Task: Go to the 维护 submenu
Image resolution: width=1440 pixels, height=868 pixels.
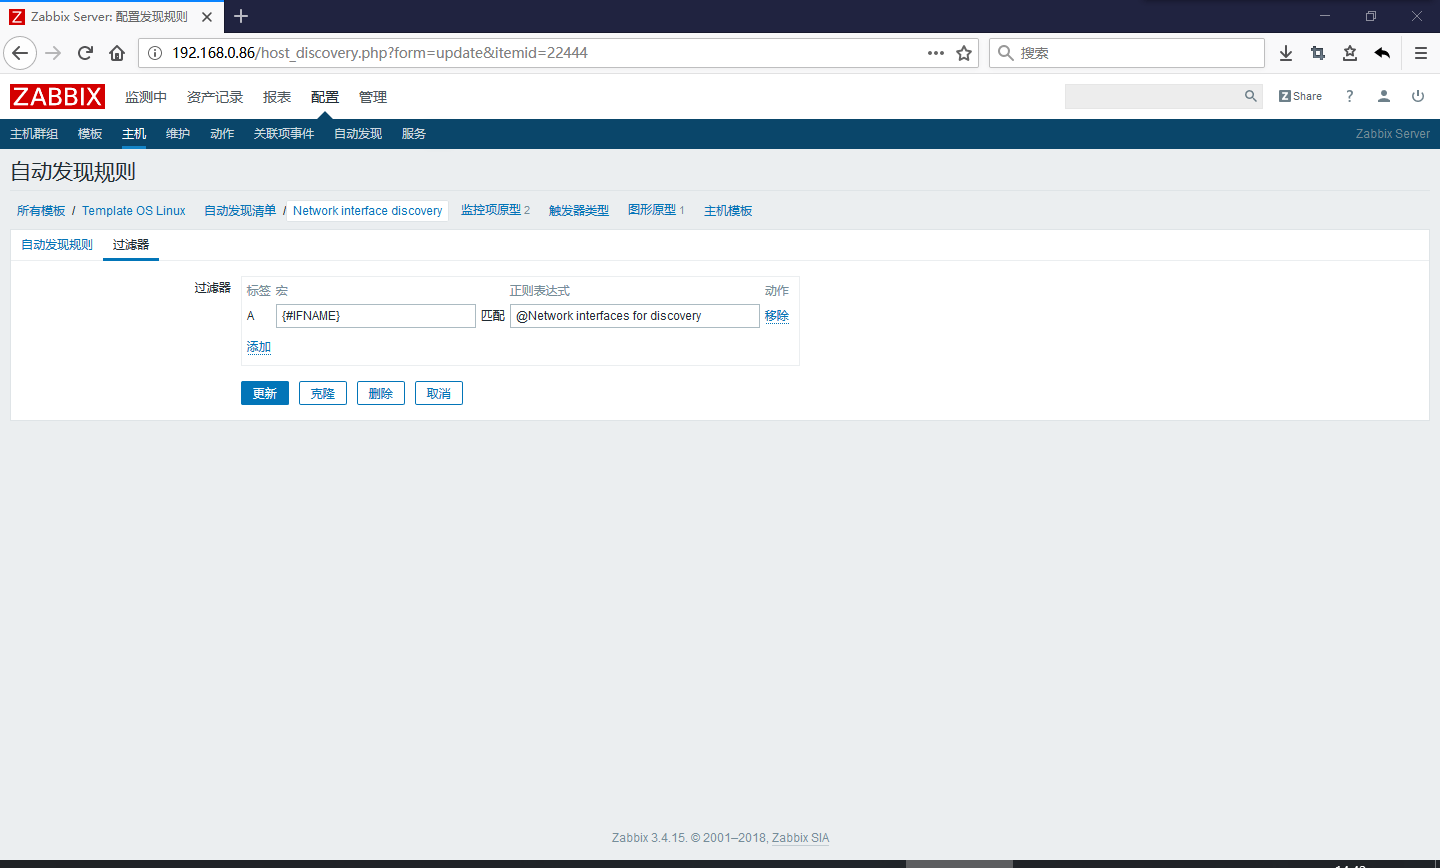Action: point(178,134)
